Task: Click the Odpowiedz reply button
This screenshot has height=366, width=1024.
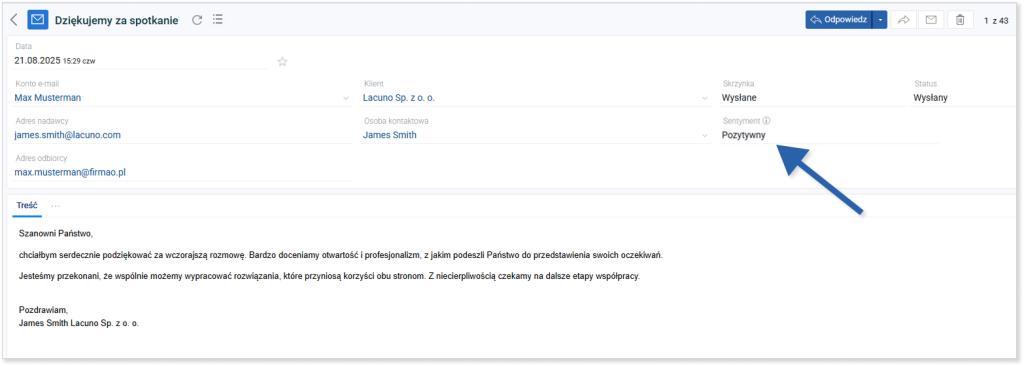Action: point(839,20)
